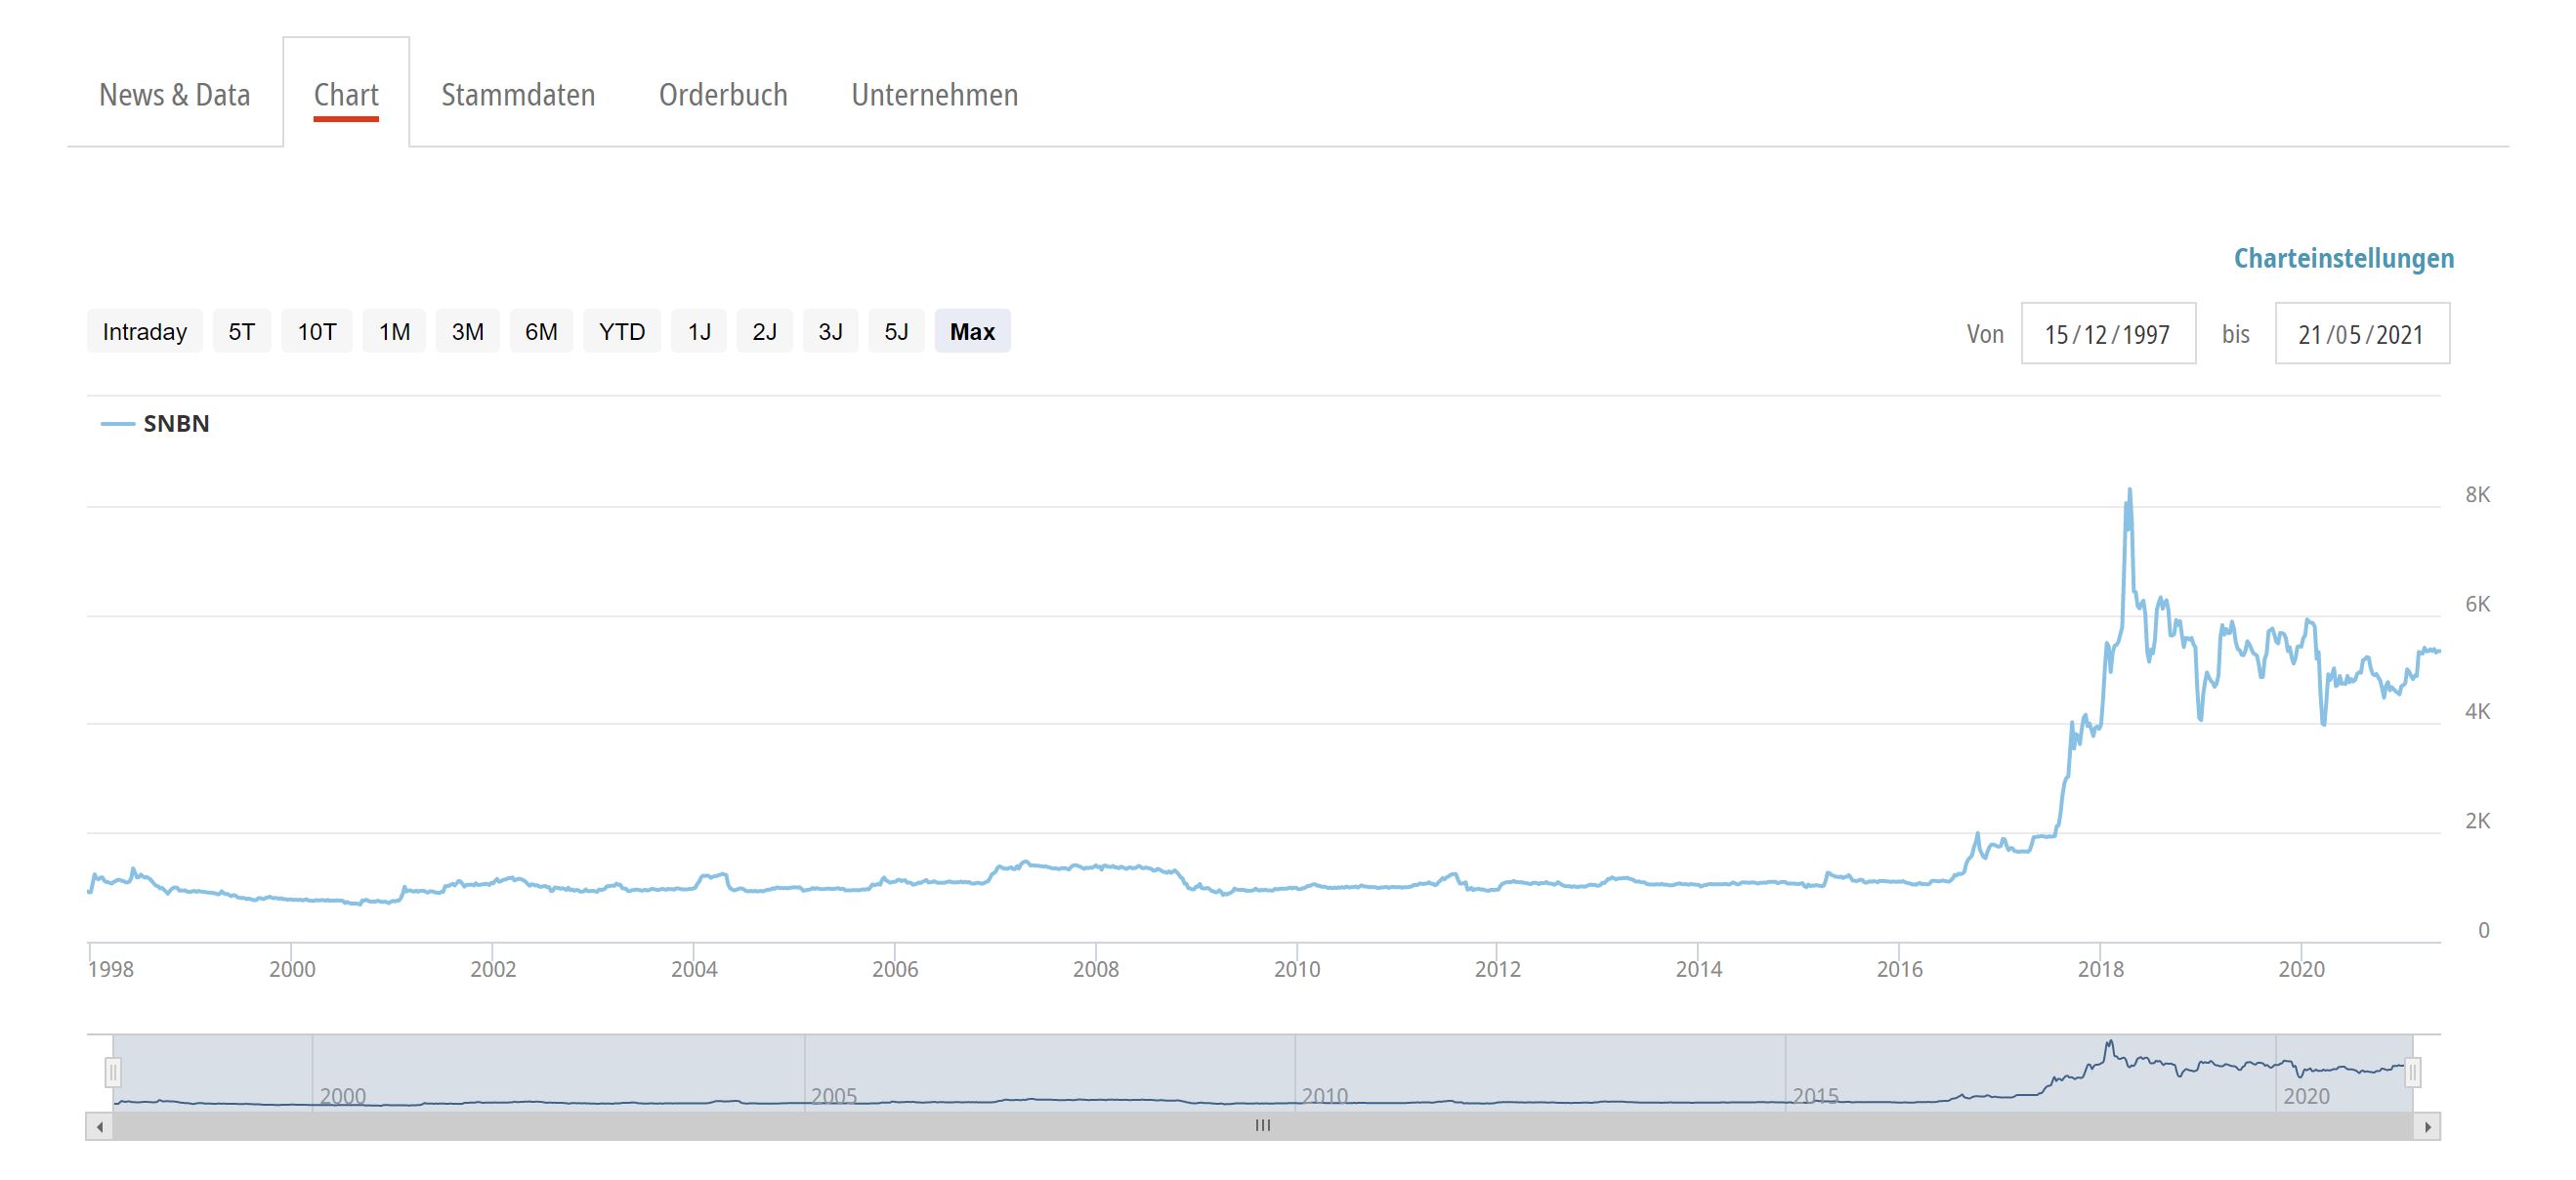This screenshot has height=1180, width=2576.
Task: Select 5T time range button
Action: click(x=241, y=332)
